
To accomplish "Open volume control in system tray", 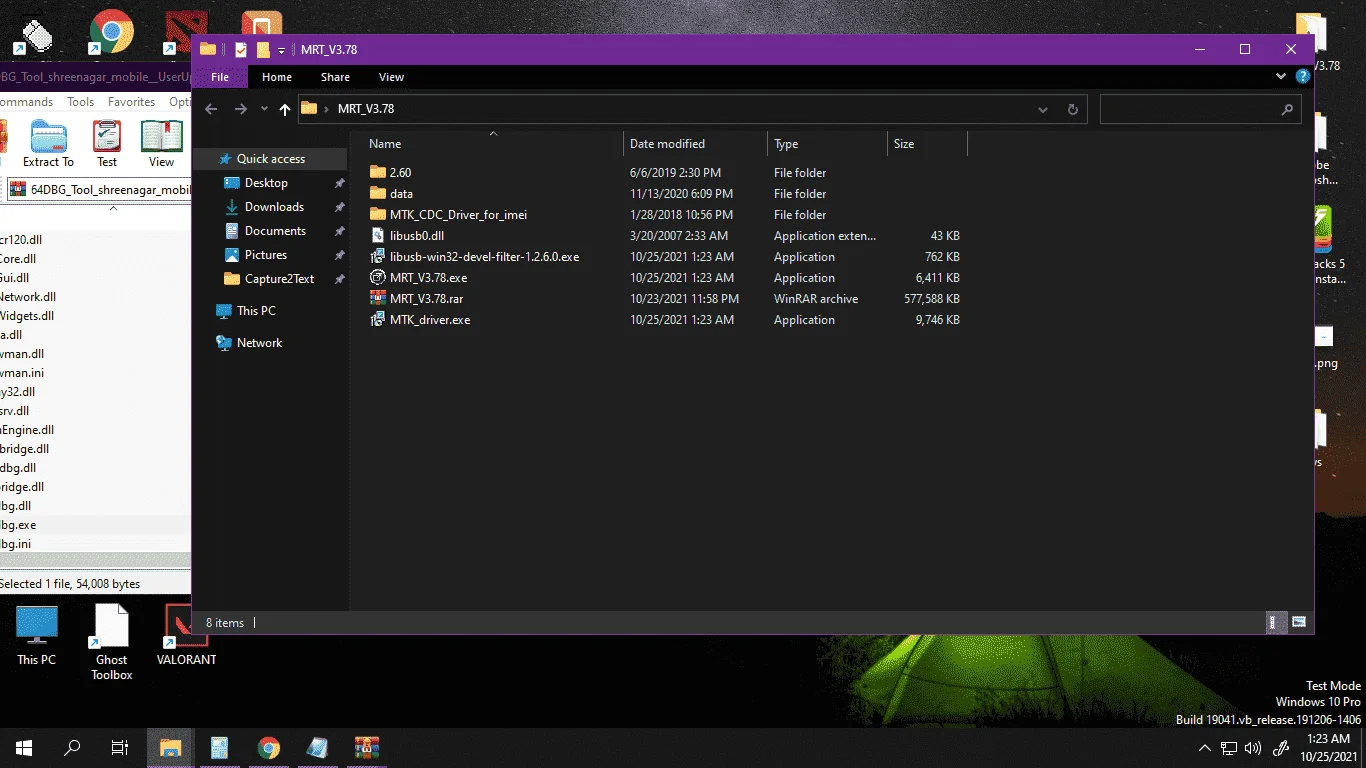I will point(1254,748).
